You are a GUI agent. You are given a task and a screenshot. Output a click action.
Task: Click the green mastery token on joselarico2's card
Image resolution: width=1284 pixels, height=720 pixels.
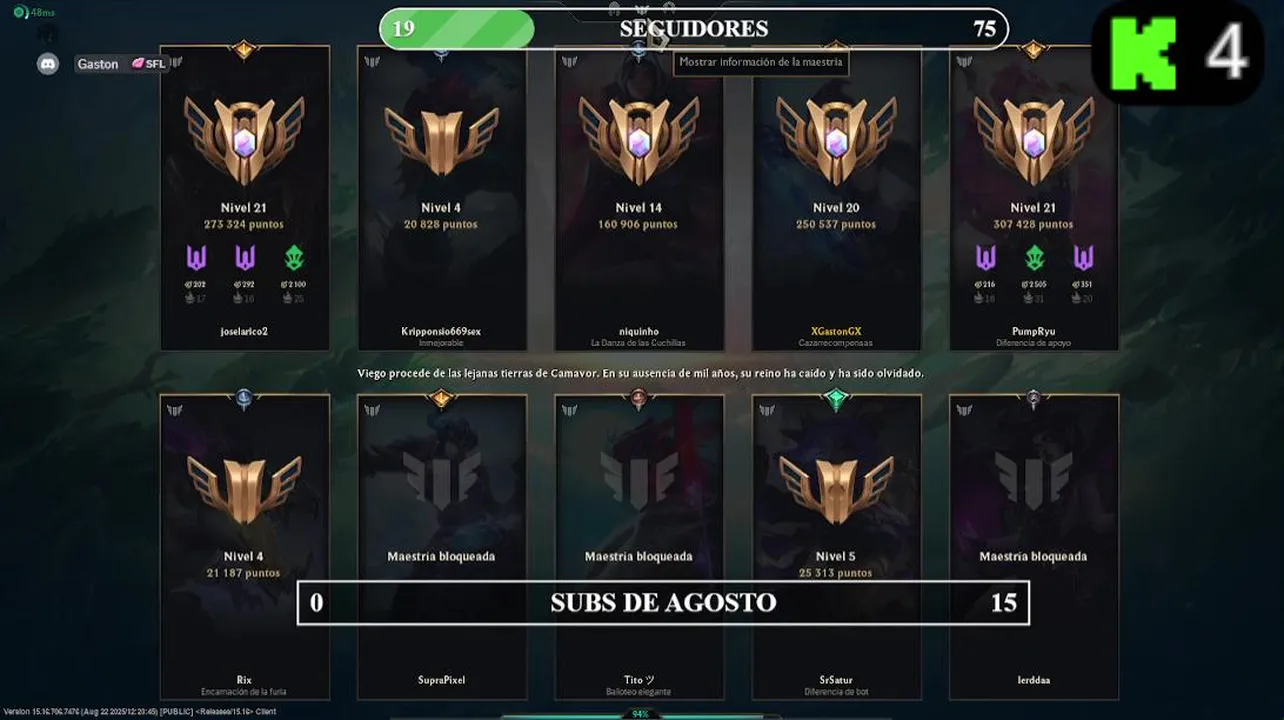293,258
